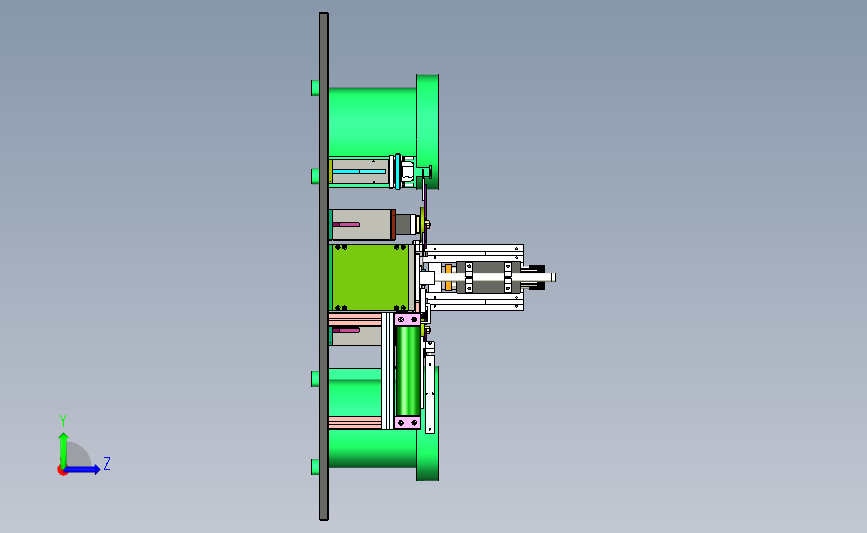867x533 pixels.
Task: Select the blue Z-axis arrow of the triad
Action: click(x=83, y=469)
